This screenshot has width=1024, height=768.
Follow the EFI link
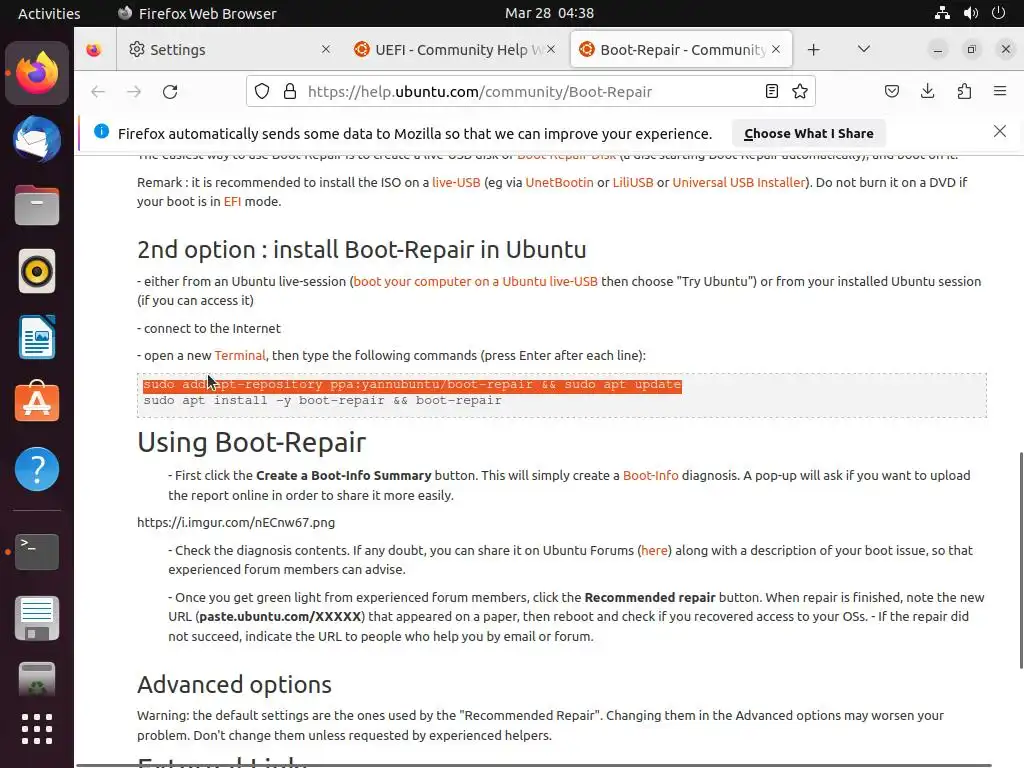click(x=232, y=201)
